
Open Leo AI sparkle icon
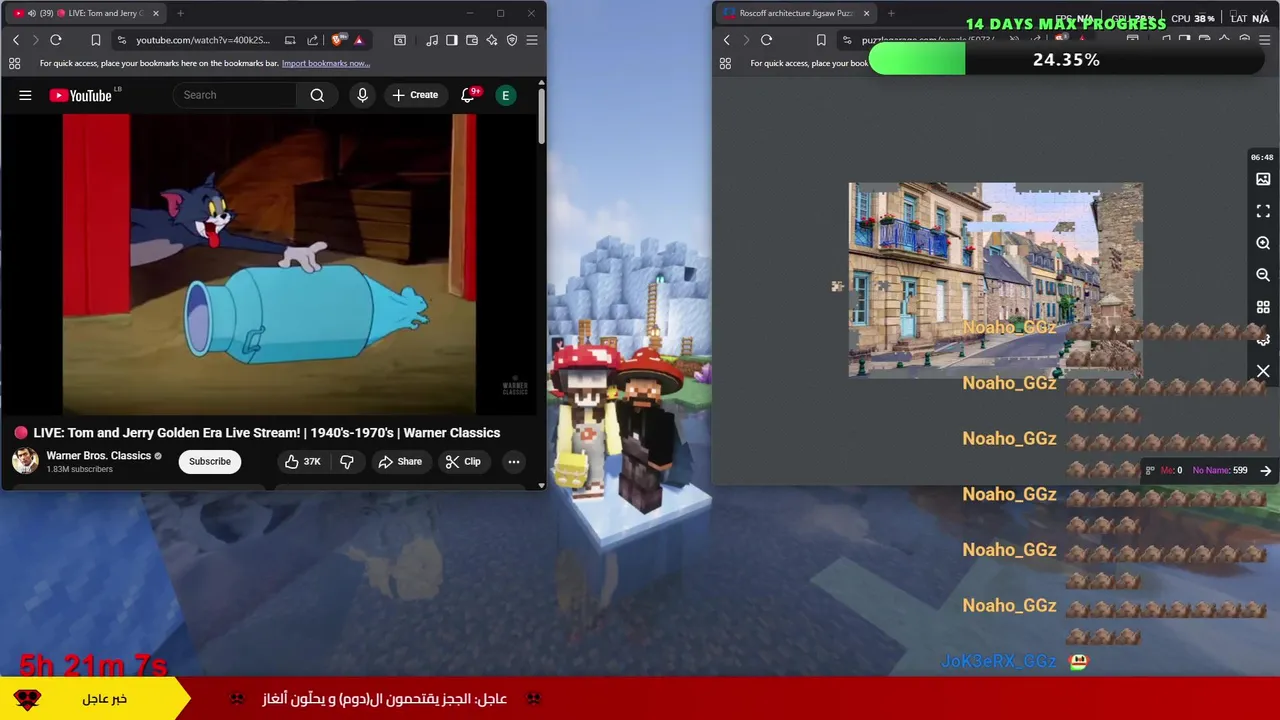(x=492, y=40)
